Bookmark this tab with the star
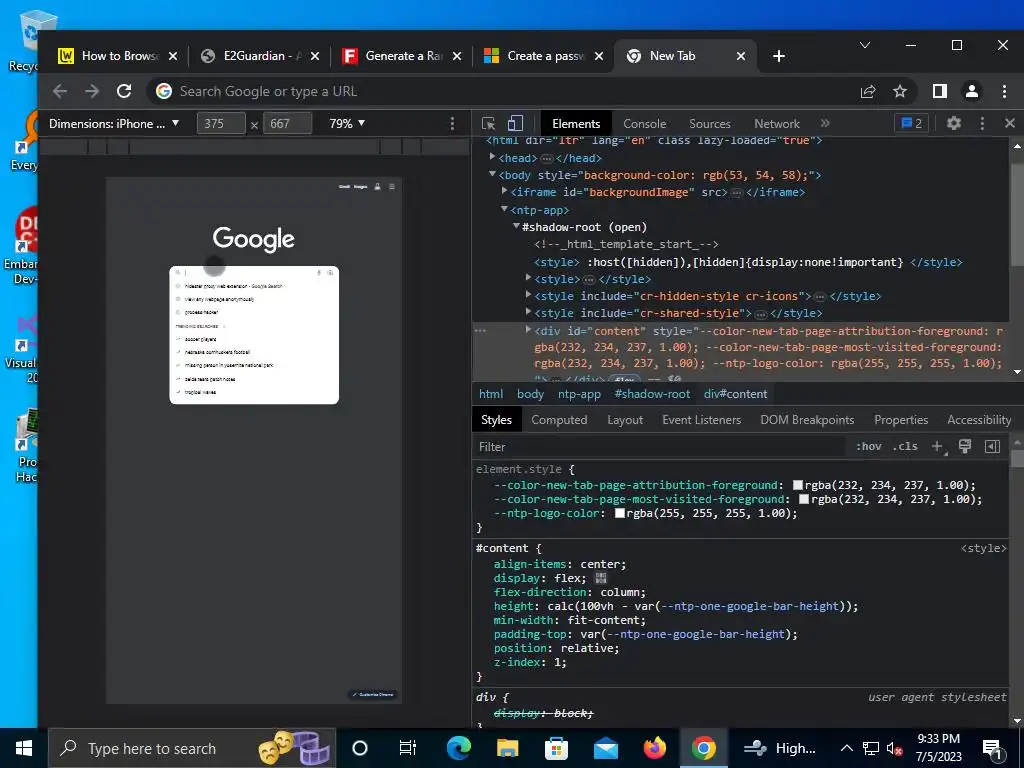This screenshot has height=768, width=1024. (x=900, y=91)
